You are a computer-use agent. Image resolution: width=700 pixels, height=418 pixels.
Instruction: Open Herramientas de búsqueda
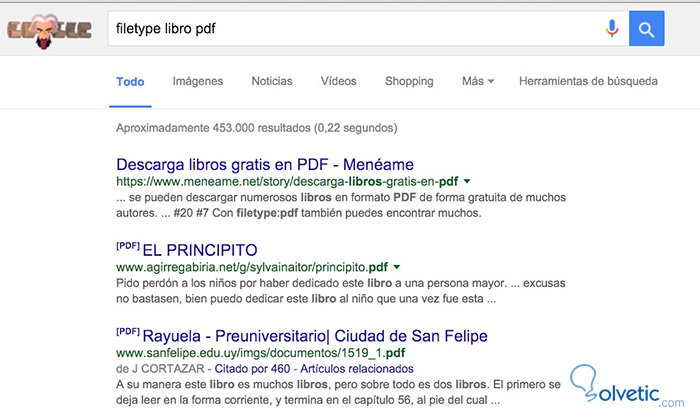click(588, 81)
